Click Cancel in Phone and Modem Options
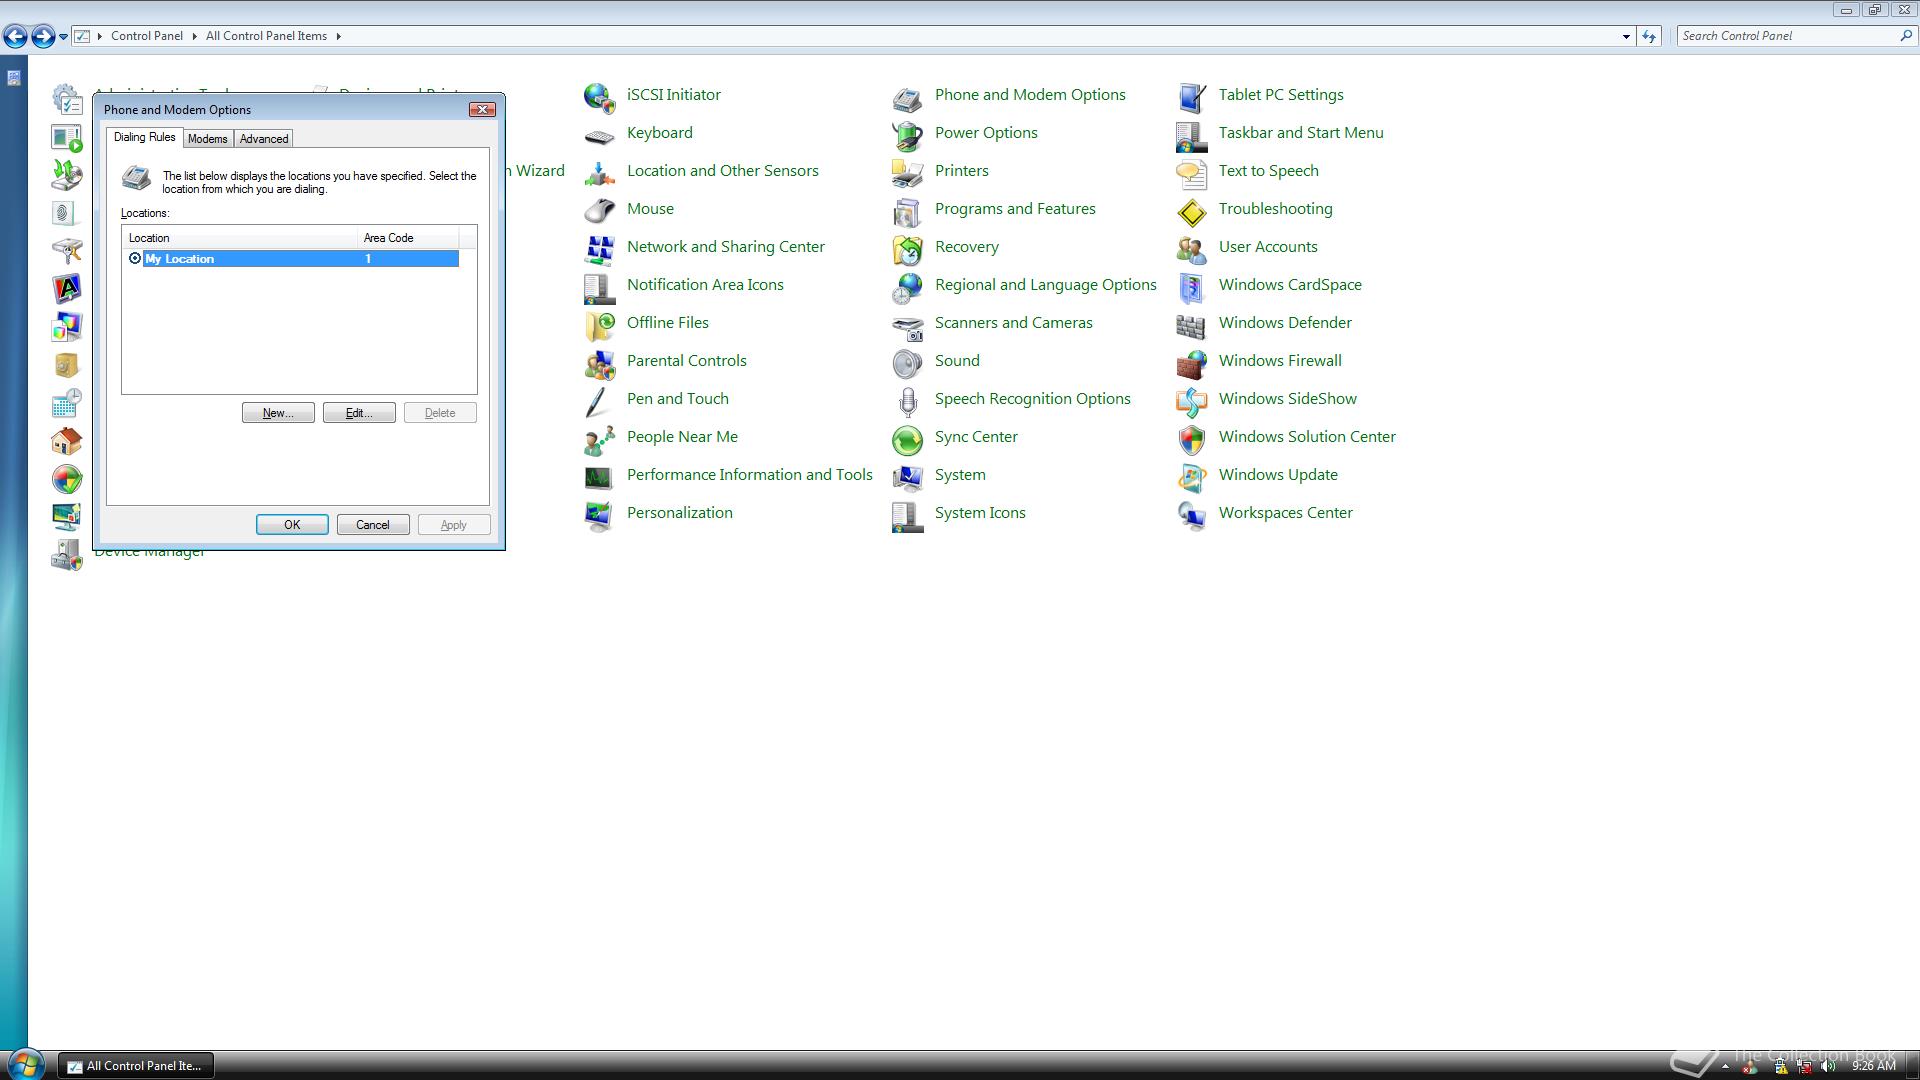 [x=373, y=525]
